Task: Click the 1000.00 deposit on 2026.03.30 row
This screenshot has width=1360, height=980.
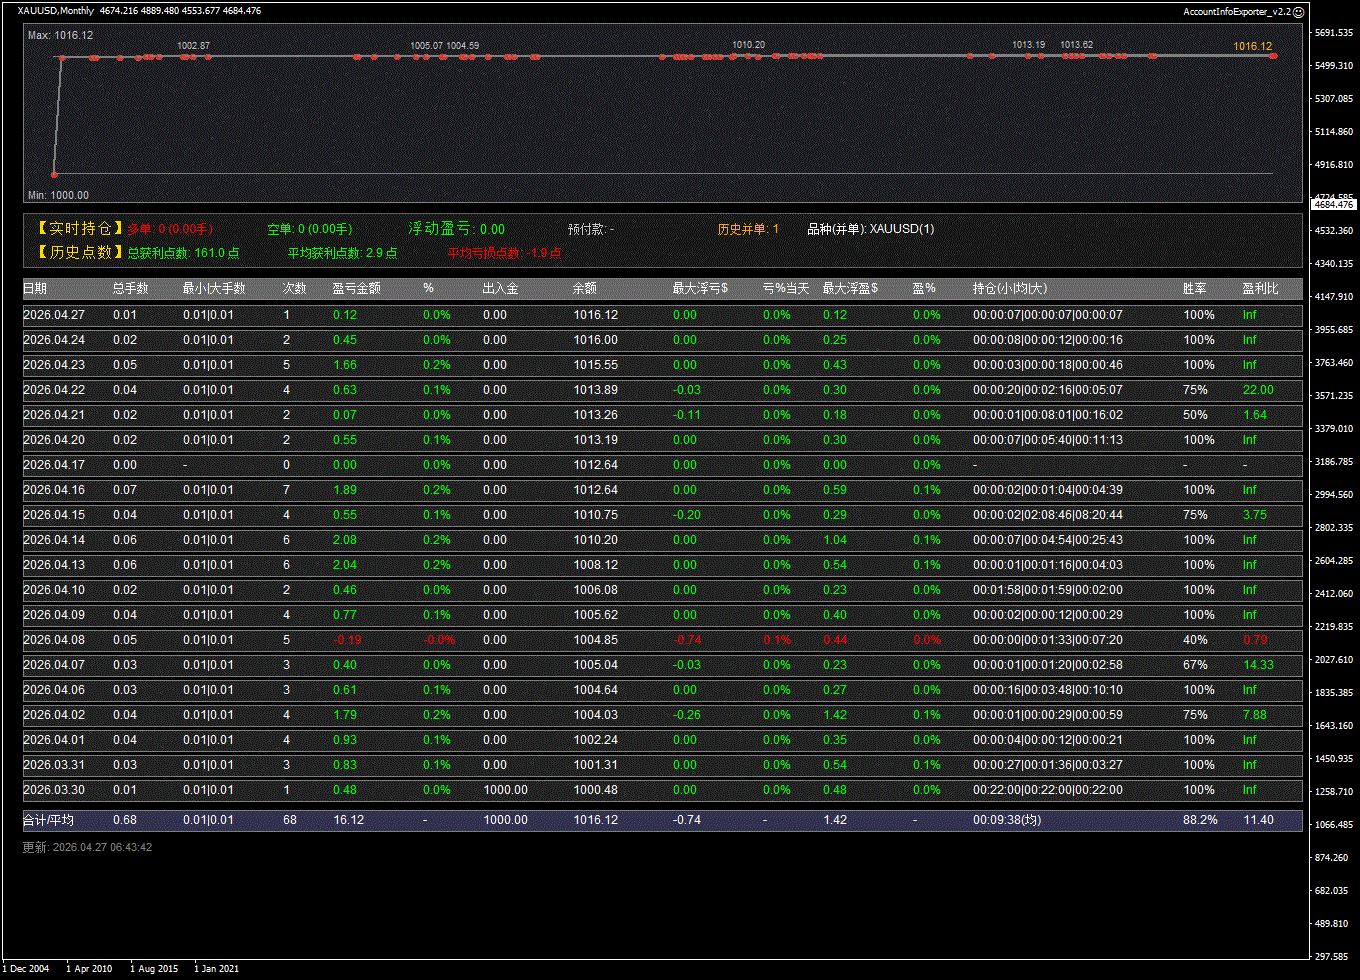Action: (505, 790)
